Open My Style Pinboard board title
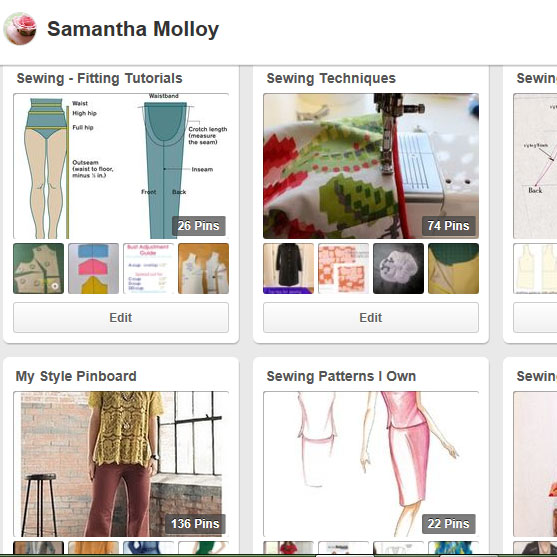Image resolution: width=557 pixels, height=557 pixels. [x=76, y=376]
